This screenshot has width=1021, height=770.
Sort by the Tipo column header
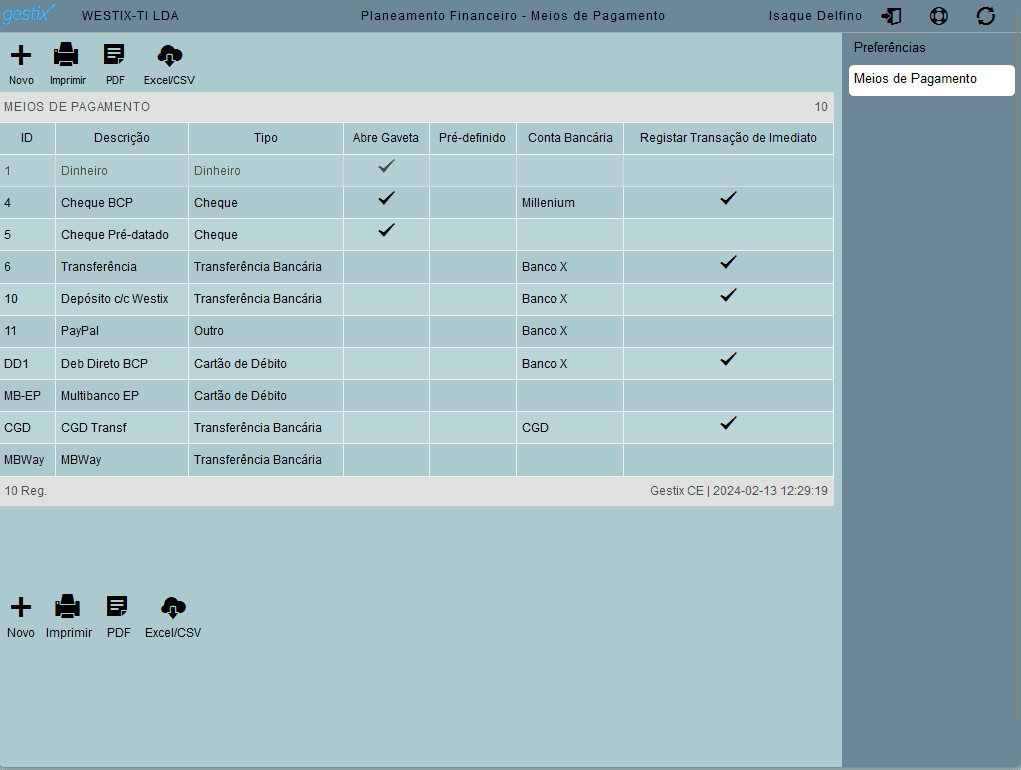266,138
